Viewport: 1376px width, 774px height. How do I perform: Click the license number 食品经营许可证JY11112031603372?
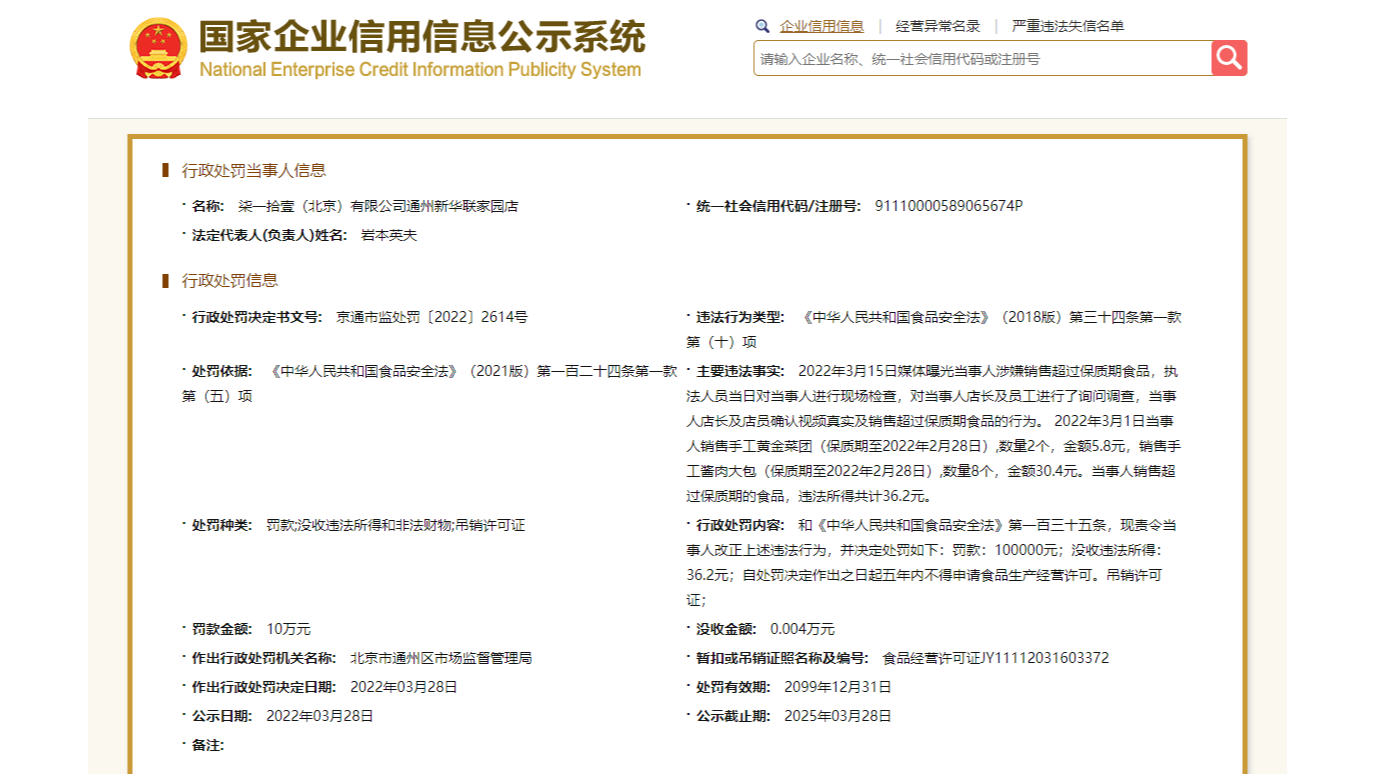(995, 658)
